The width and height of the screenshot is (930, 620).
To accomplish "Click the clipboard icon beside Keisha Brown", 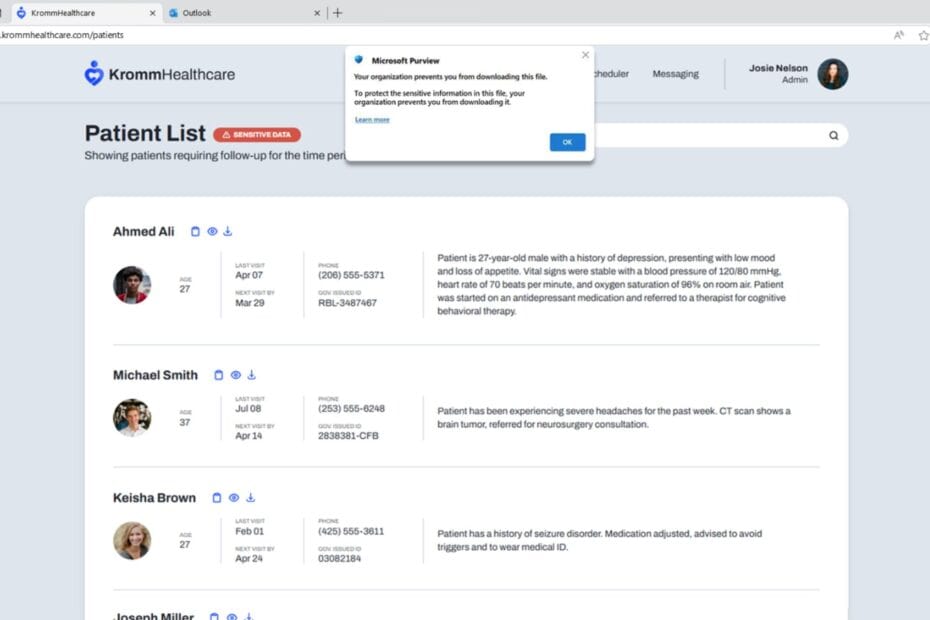I will coord(216,498).
